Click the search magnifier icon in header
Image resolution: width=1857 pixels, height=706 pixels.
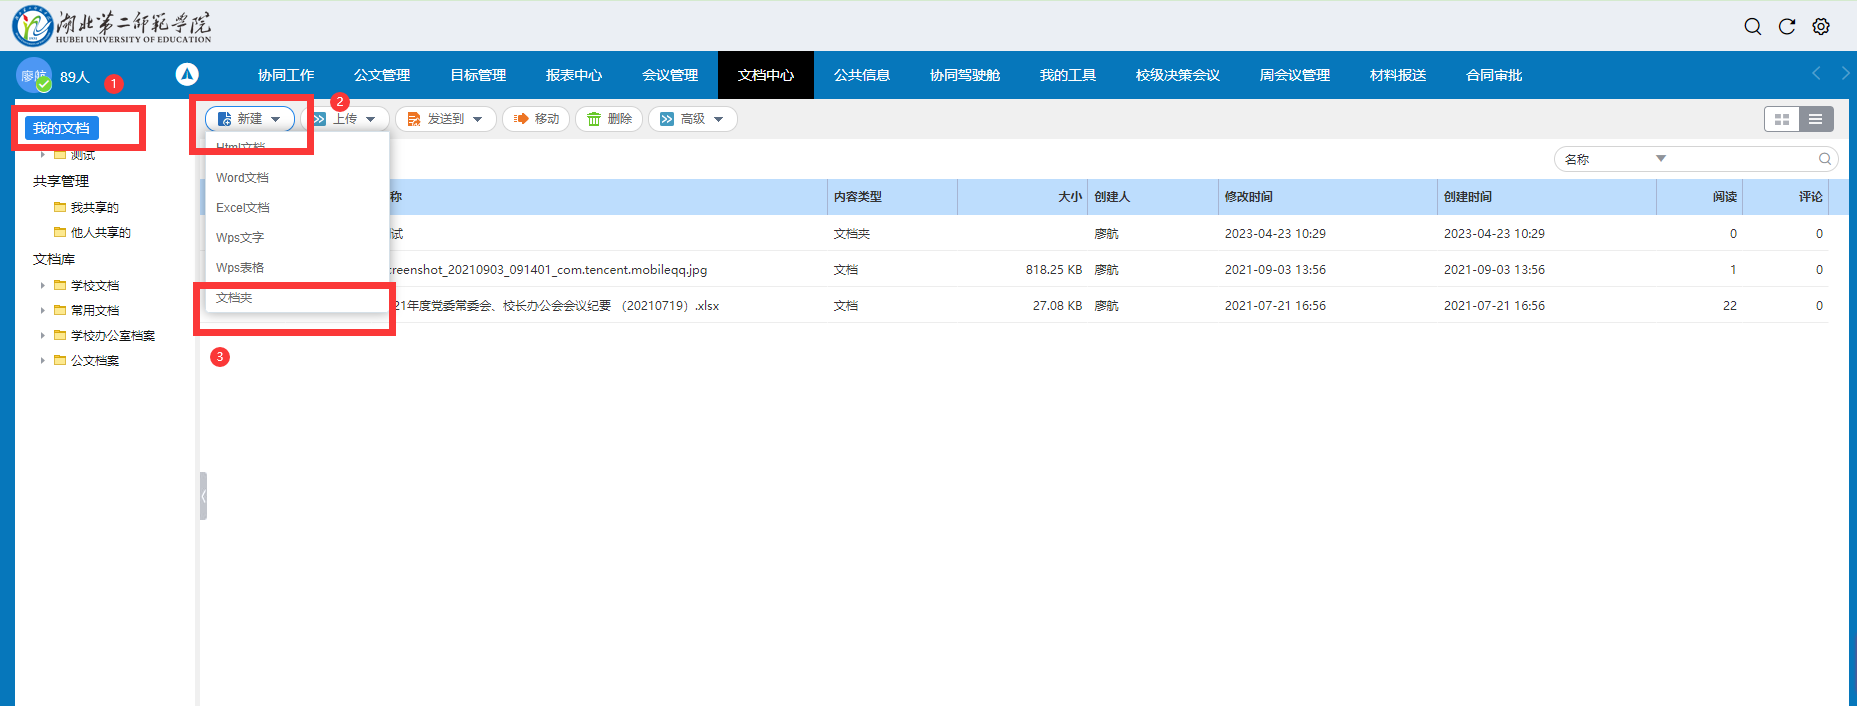[x=1752, y=27]
